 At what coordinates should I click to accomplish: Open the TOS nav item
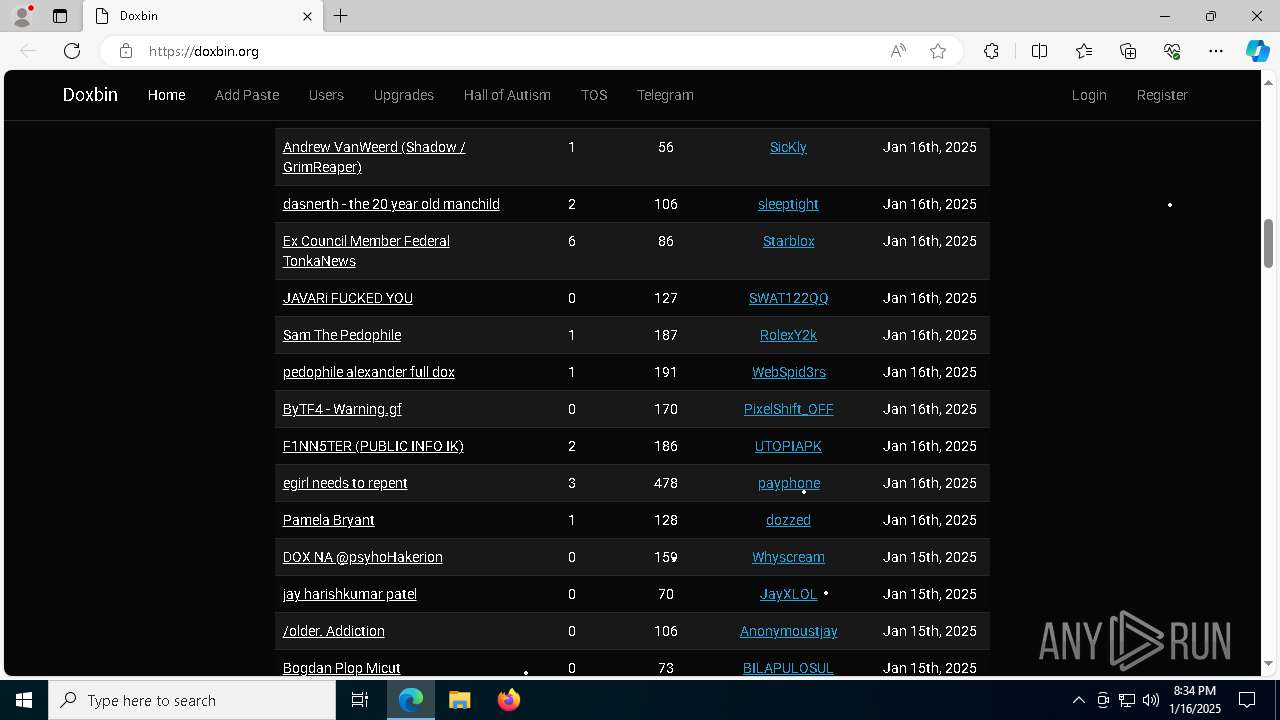click(x=594, y=95)
